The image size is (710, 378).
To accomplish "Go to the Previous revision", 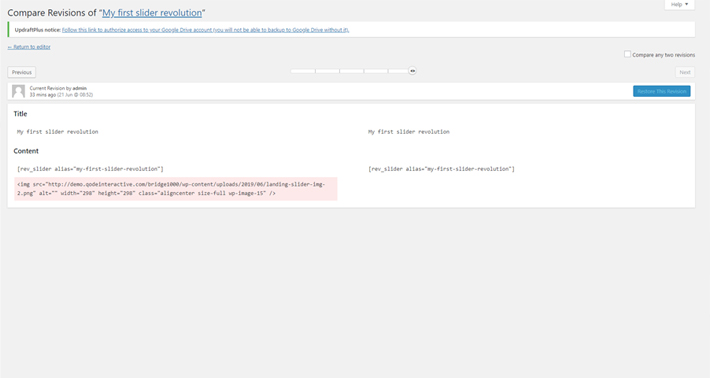I will pyautogui.click(x=22, y=72).
